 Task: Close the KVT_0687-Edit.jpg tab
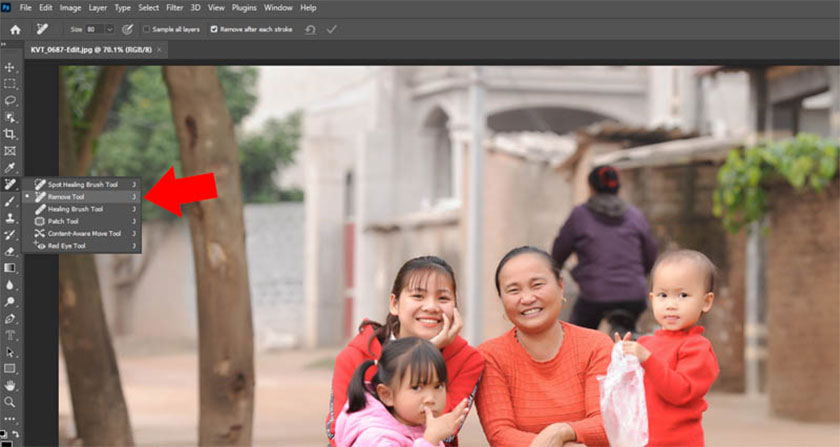(x=160, y=49)
